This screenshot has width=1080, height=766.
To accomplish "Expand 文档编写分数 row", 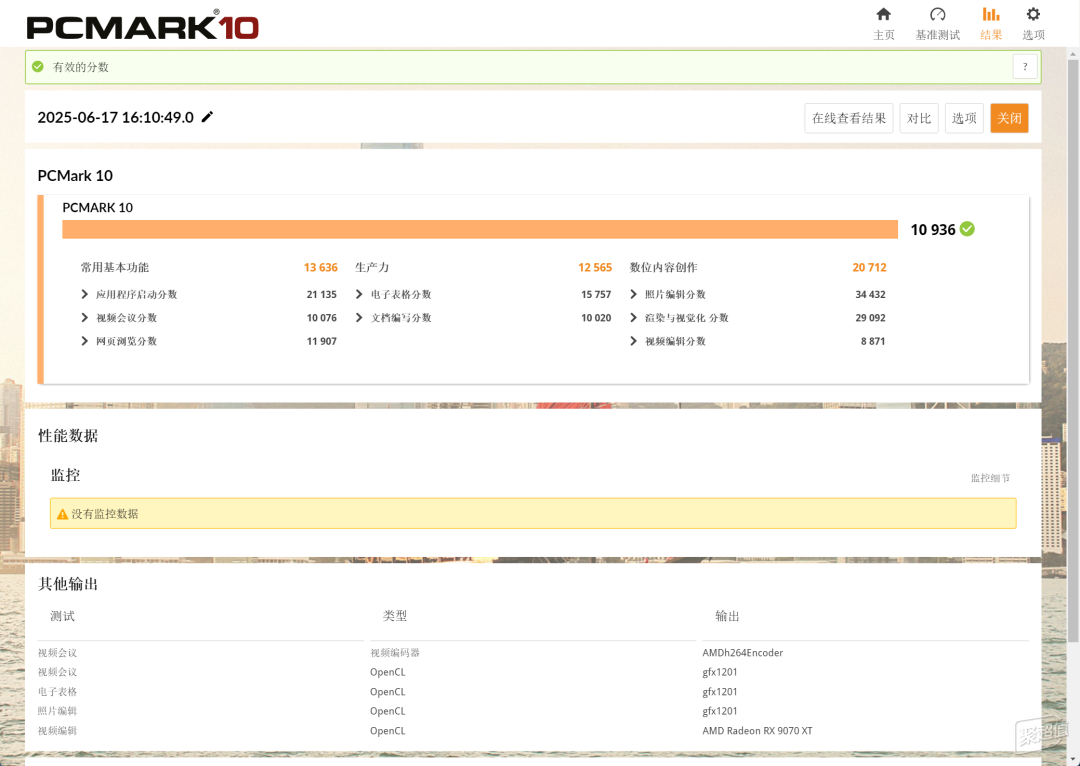I will pyautogui.click(x=359, y=318).
